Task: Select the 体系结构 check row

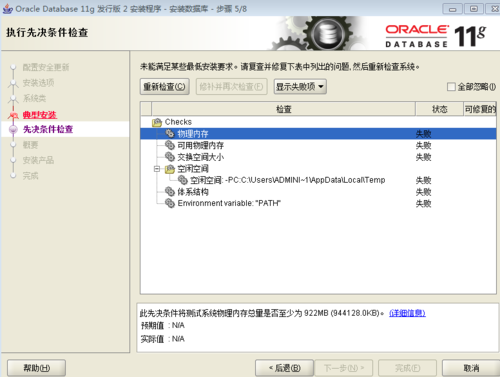Action: (x=318, y=192)
